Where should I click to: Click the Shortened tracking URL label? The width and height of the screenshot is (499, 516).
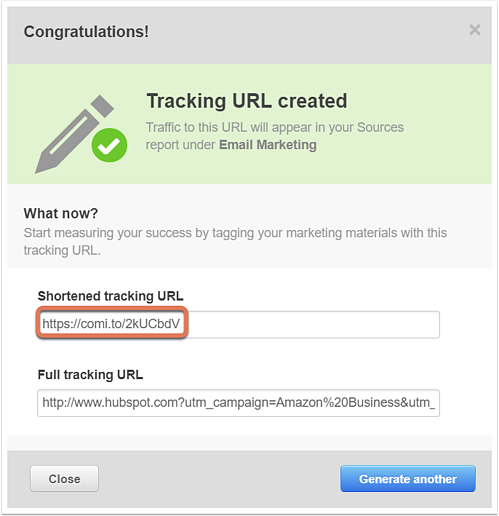click(x=110, y=296)
